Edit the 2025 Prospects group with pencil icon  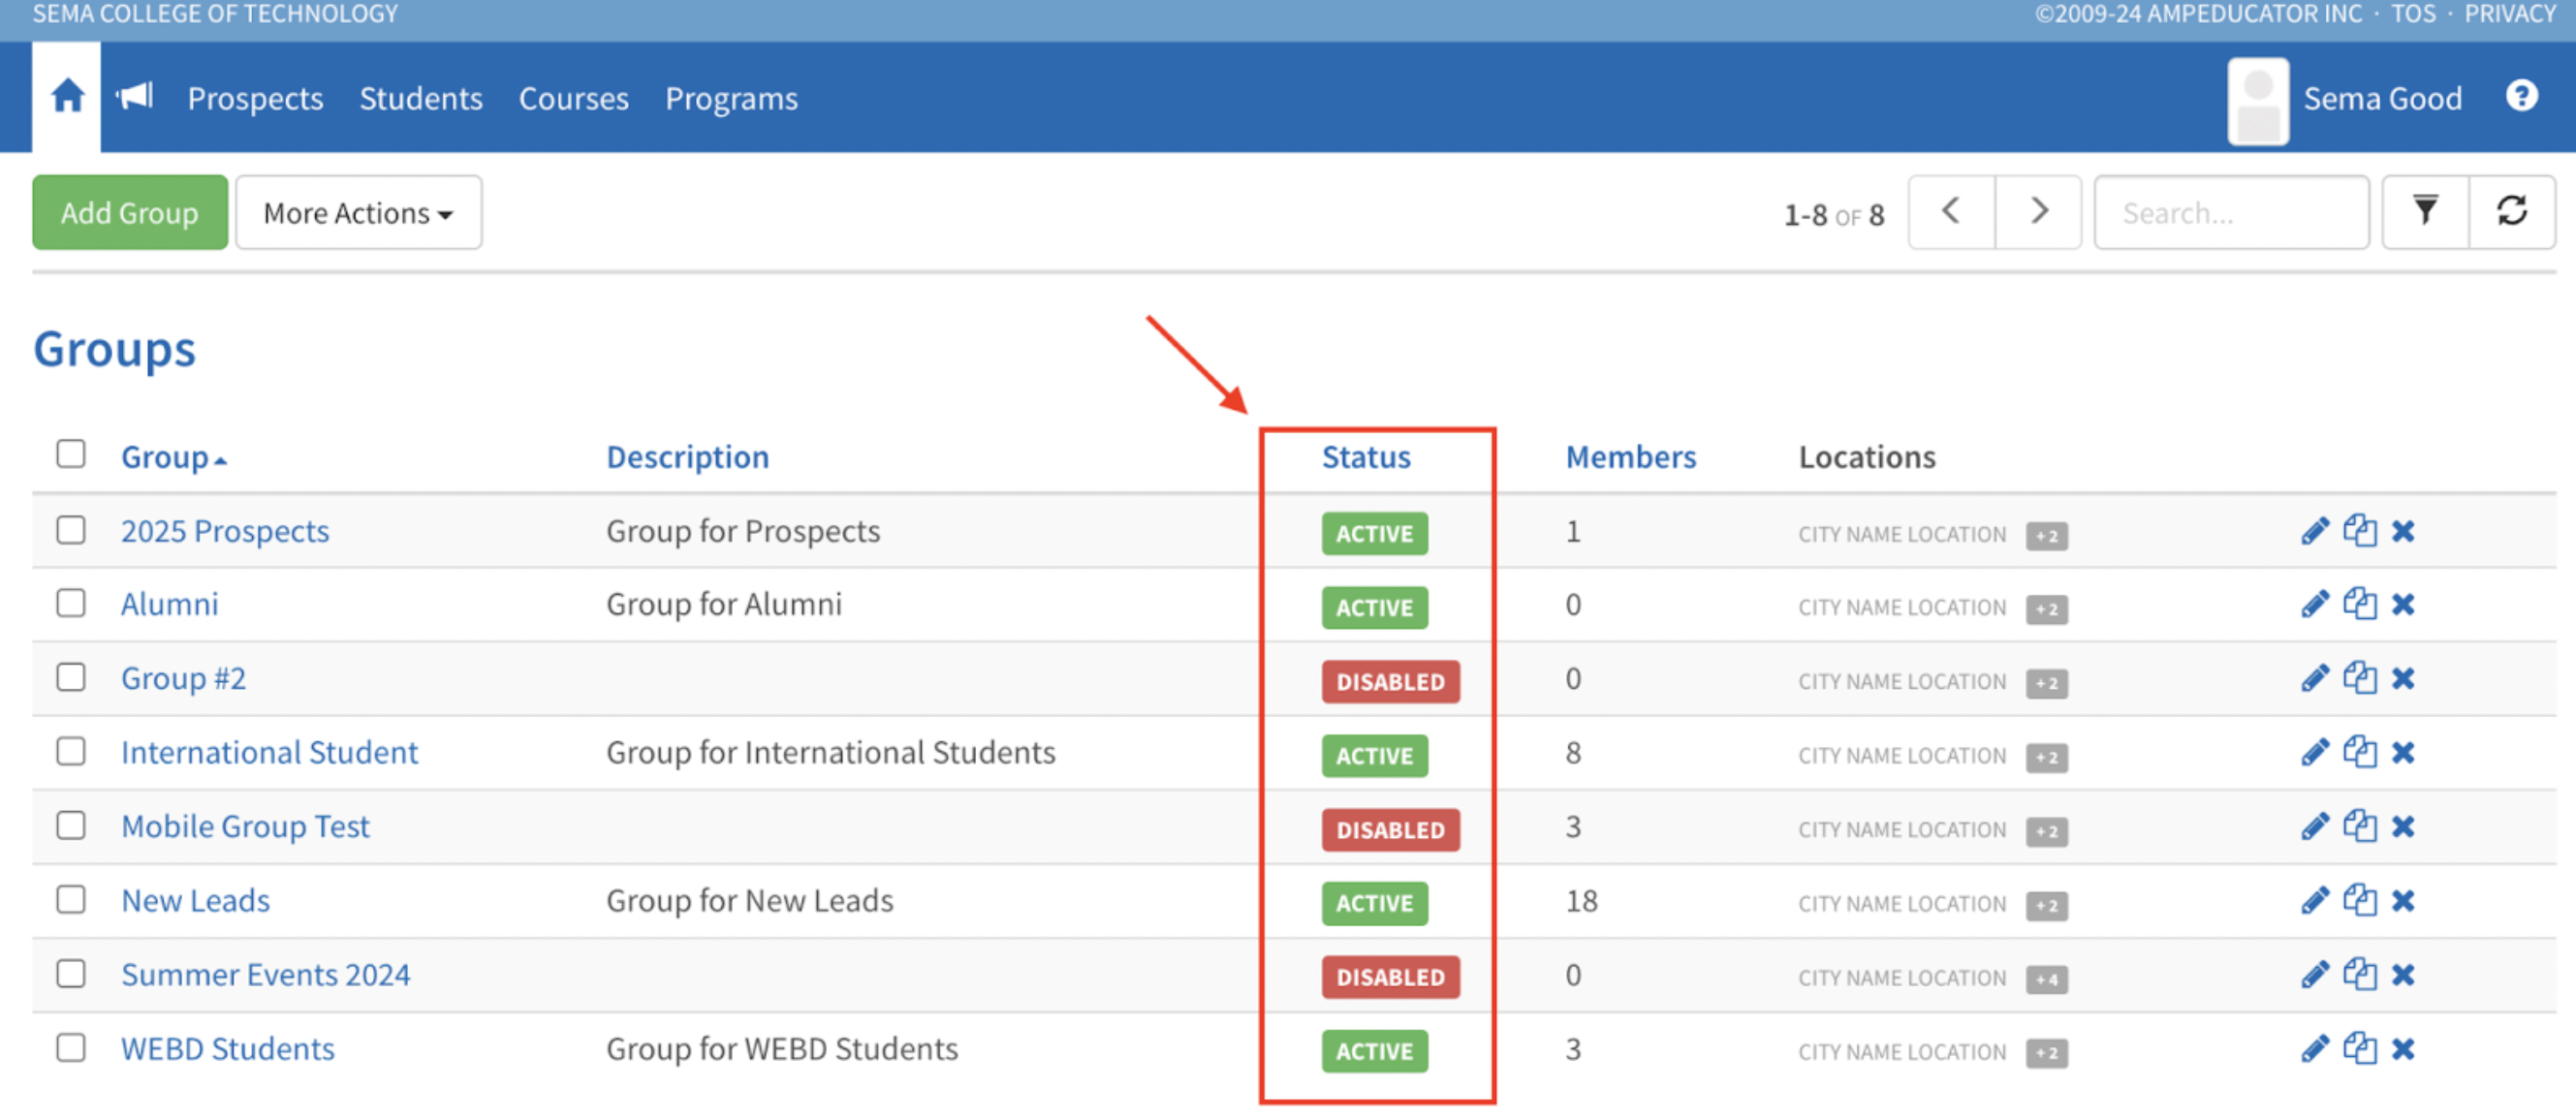(2314, 531)
